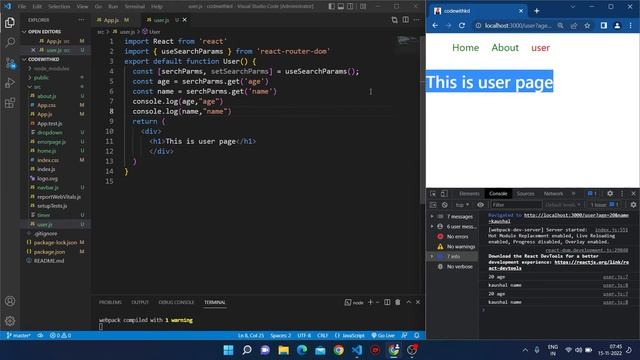
Task: Toggle the DevTools device toolbar
Action: click(x=444, y=194)
